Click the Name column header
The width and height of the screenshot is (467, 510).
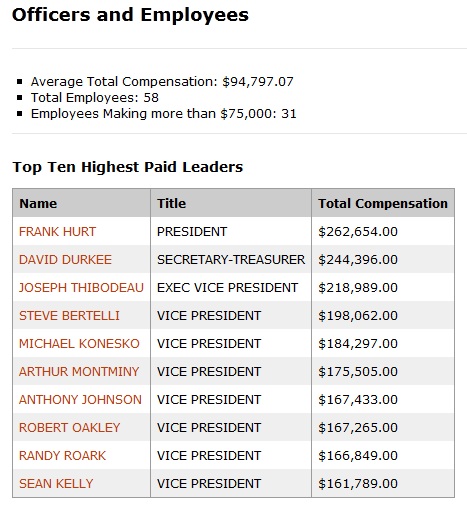[82, 203]
